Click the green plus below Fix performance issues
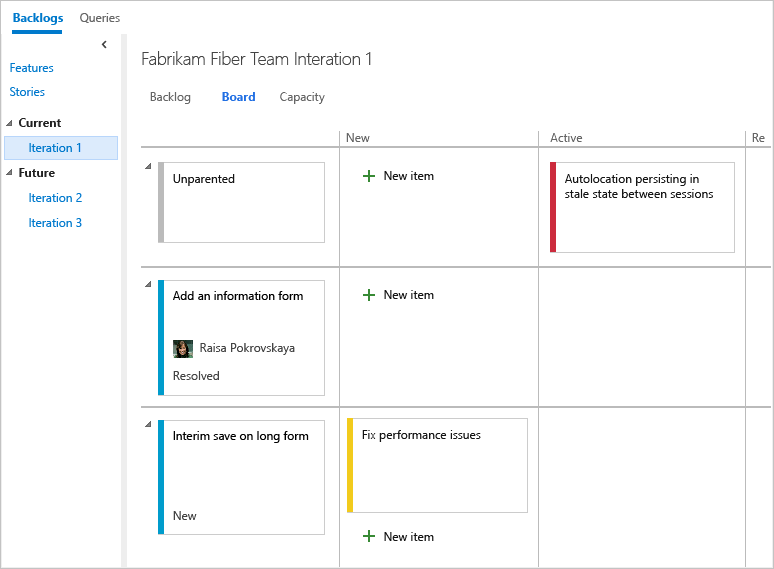This screenshot has height=569, width=774. [369, 536]
